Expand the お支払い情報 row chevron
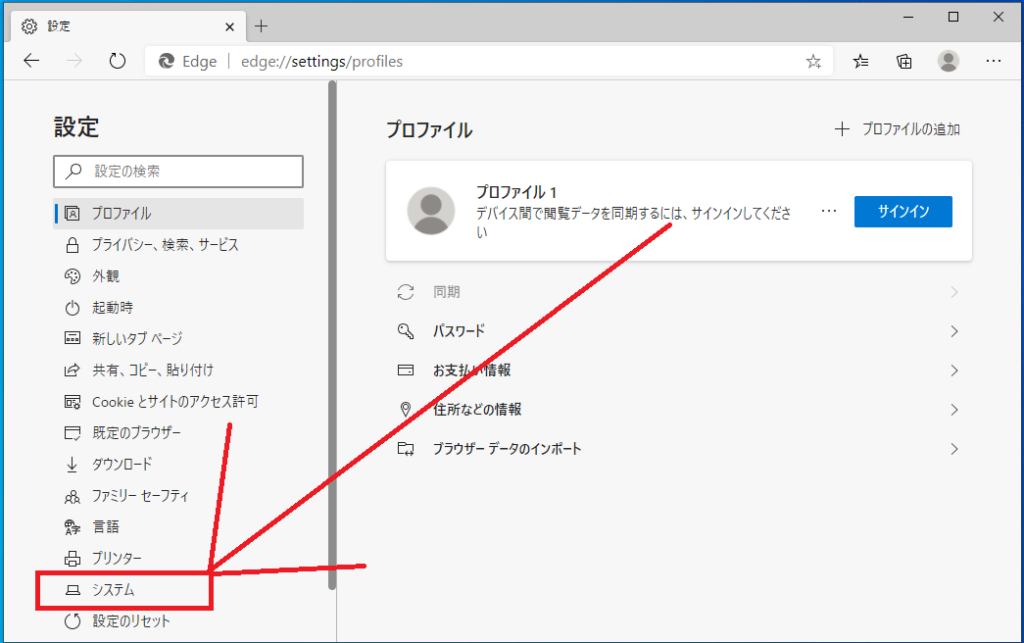This screenshot has width=1024, height=643. click(x=954, y=370)
